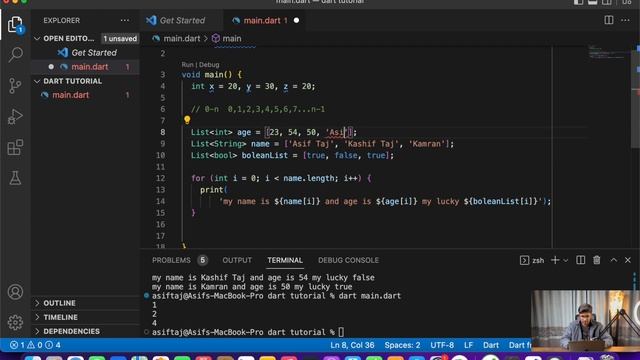
Task: Click Spaces: 2 indentation setting
Action: 402,345
